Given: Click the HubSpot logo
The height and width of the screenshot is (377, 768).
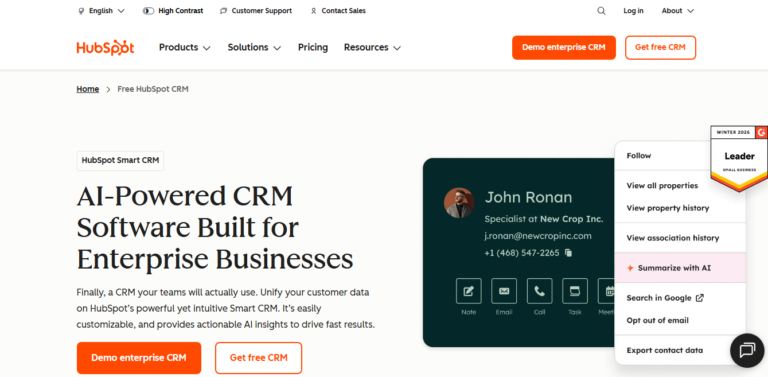Looking at the screenshot, I should click(x=105, y=47).
